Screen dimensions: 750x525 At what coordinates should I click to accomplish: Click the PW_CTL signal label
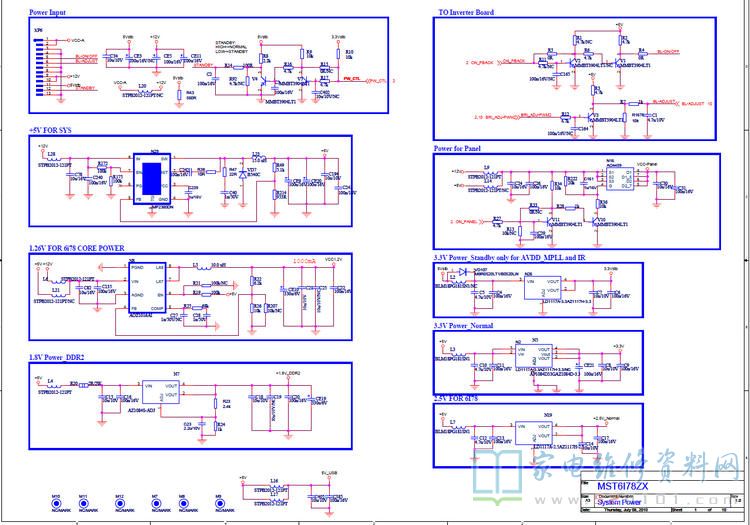click(x=352, y=78)
